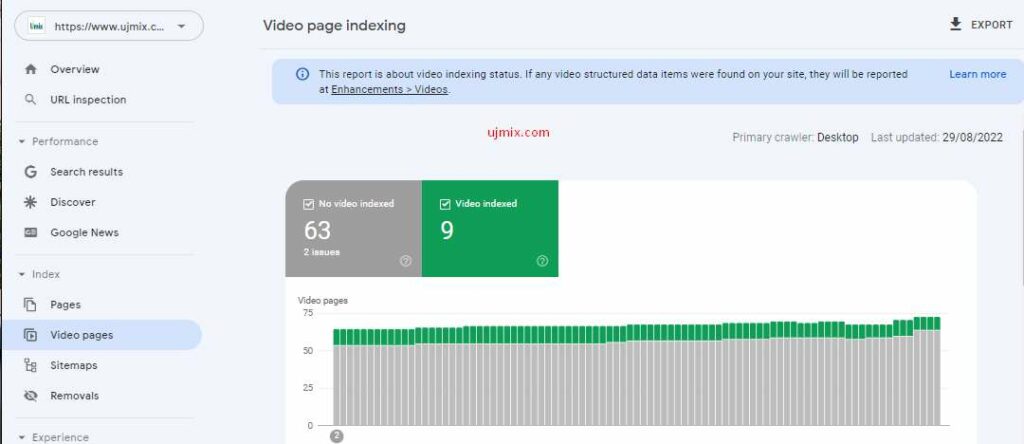
Task: Follow the Enhancements > Videos link
Action: 389,89
